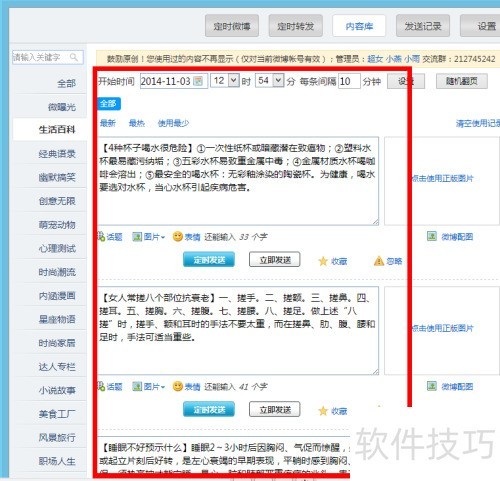Viewport: 500px width, 481px height.
Task: Click the 话题 topic icon under second post
Action: (101, 386)
